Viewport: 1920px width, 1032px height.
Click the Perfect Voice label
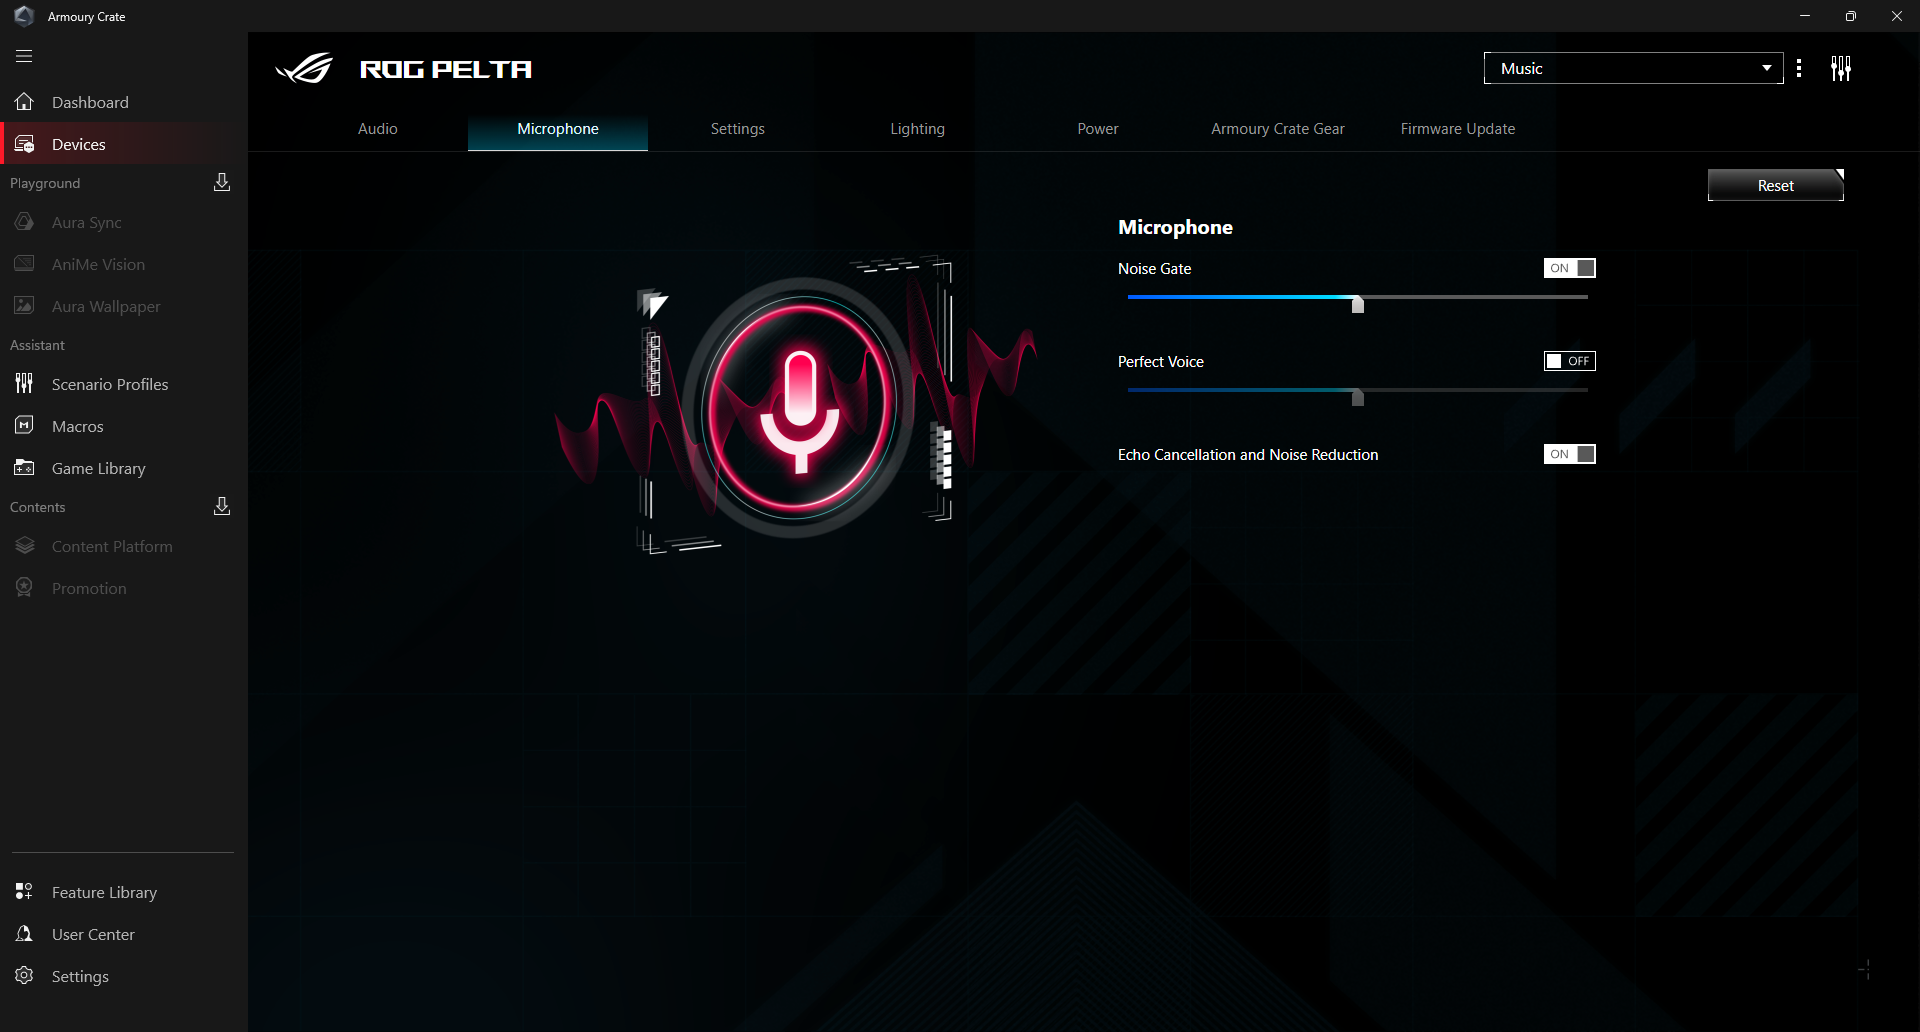pyautogui.click(x=1161, y=361)
